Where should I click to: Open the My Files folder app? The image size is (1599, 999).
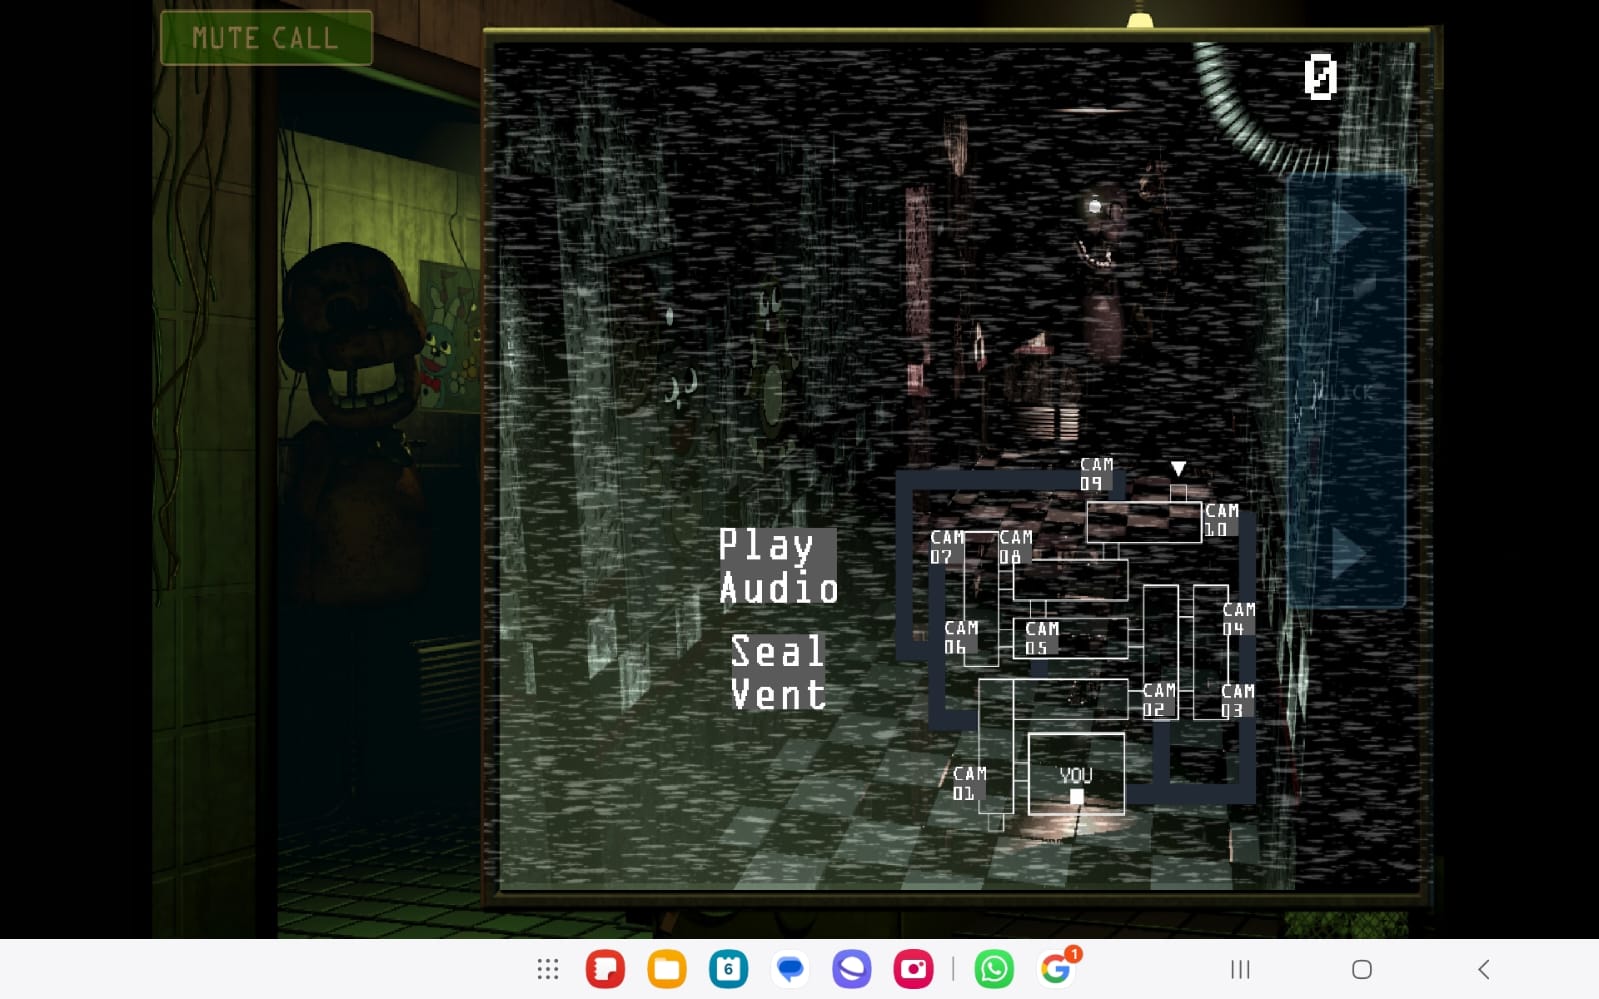click(667, 969)
